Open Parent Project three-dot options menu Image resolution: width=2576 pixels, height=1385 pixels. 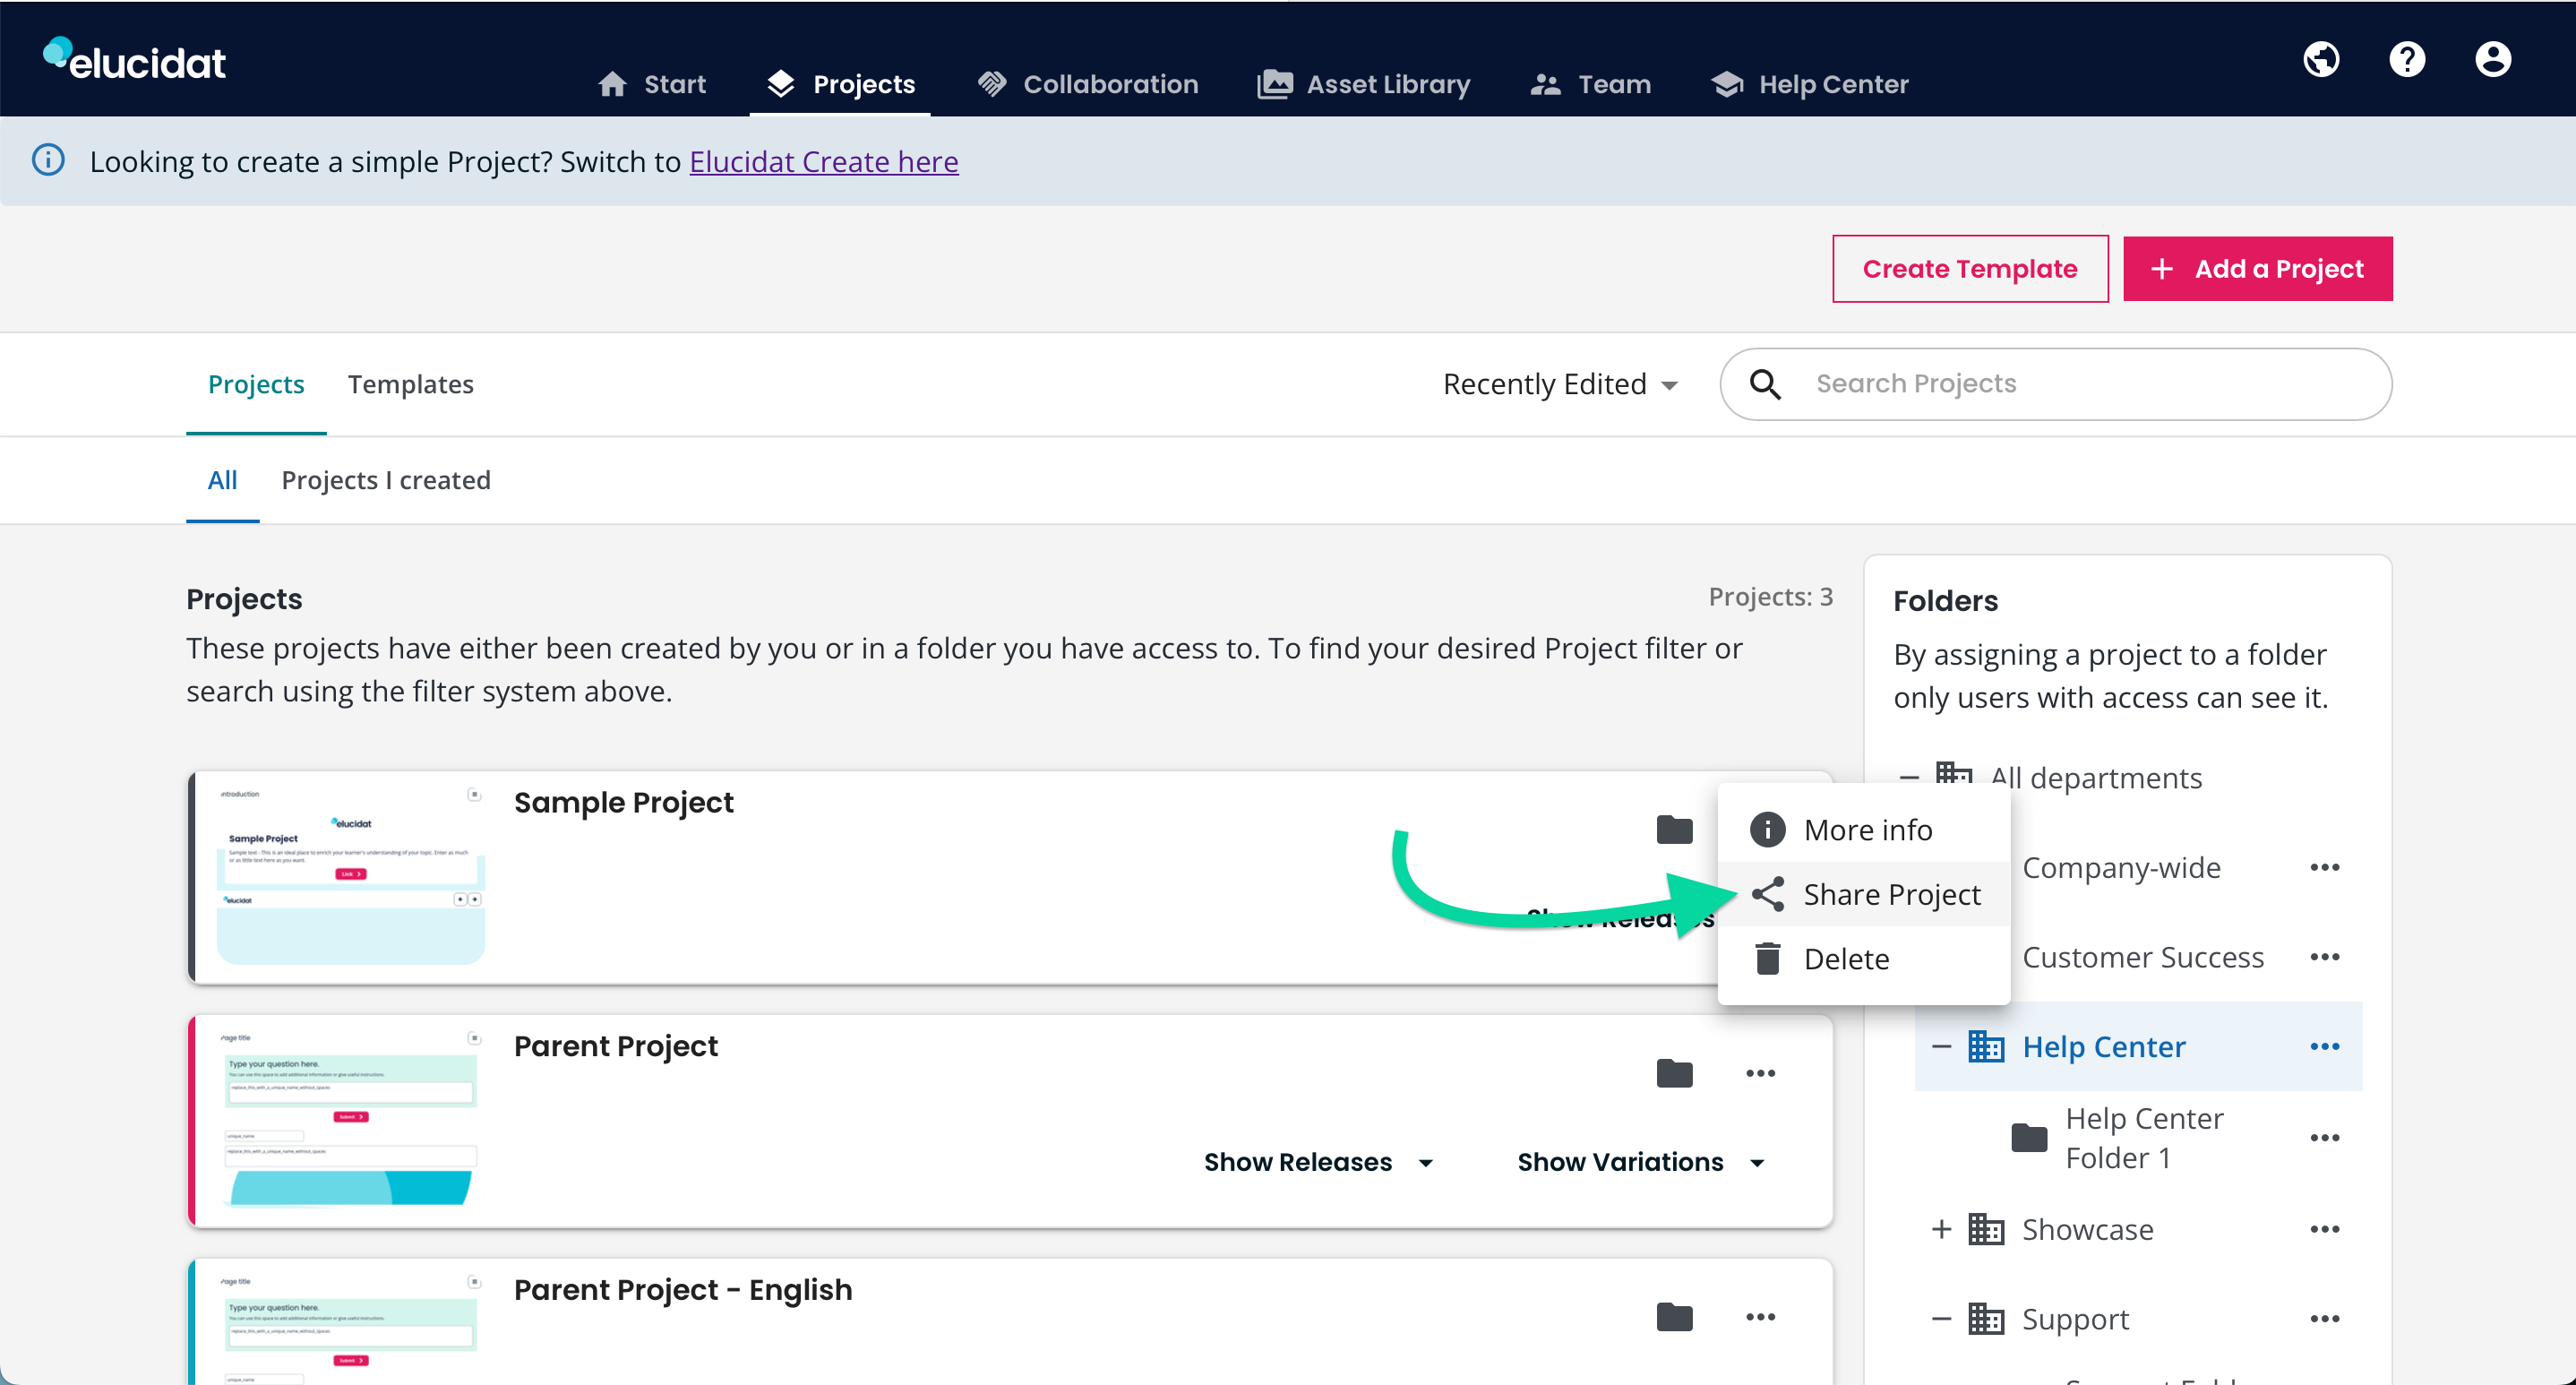point(1760,1073)
